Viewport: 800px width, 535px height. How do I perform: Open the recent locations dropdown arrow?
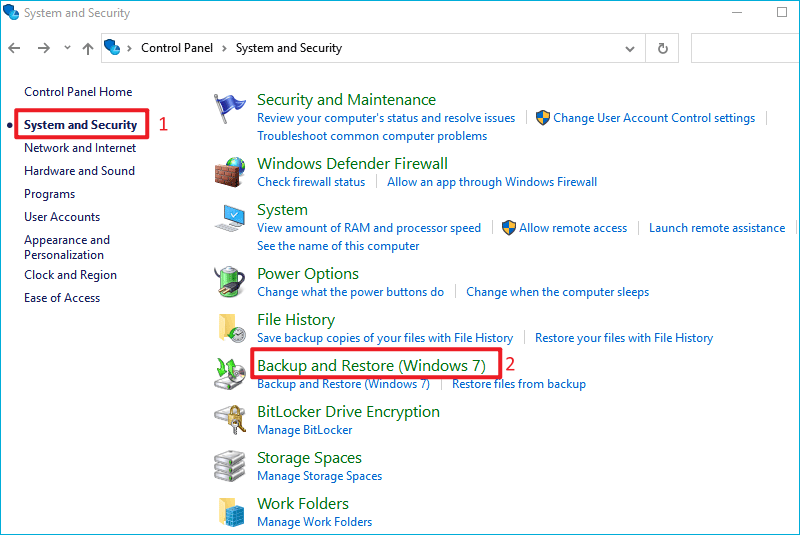67,48
